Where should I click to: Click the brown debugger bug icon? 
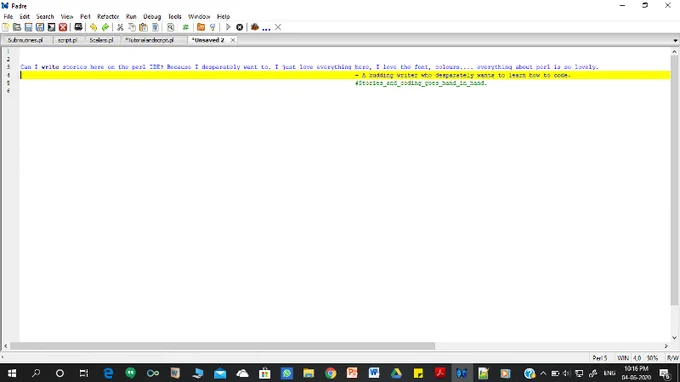click(x=255, y=27)
